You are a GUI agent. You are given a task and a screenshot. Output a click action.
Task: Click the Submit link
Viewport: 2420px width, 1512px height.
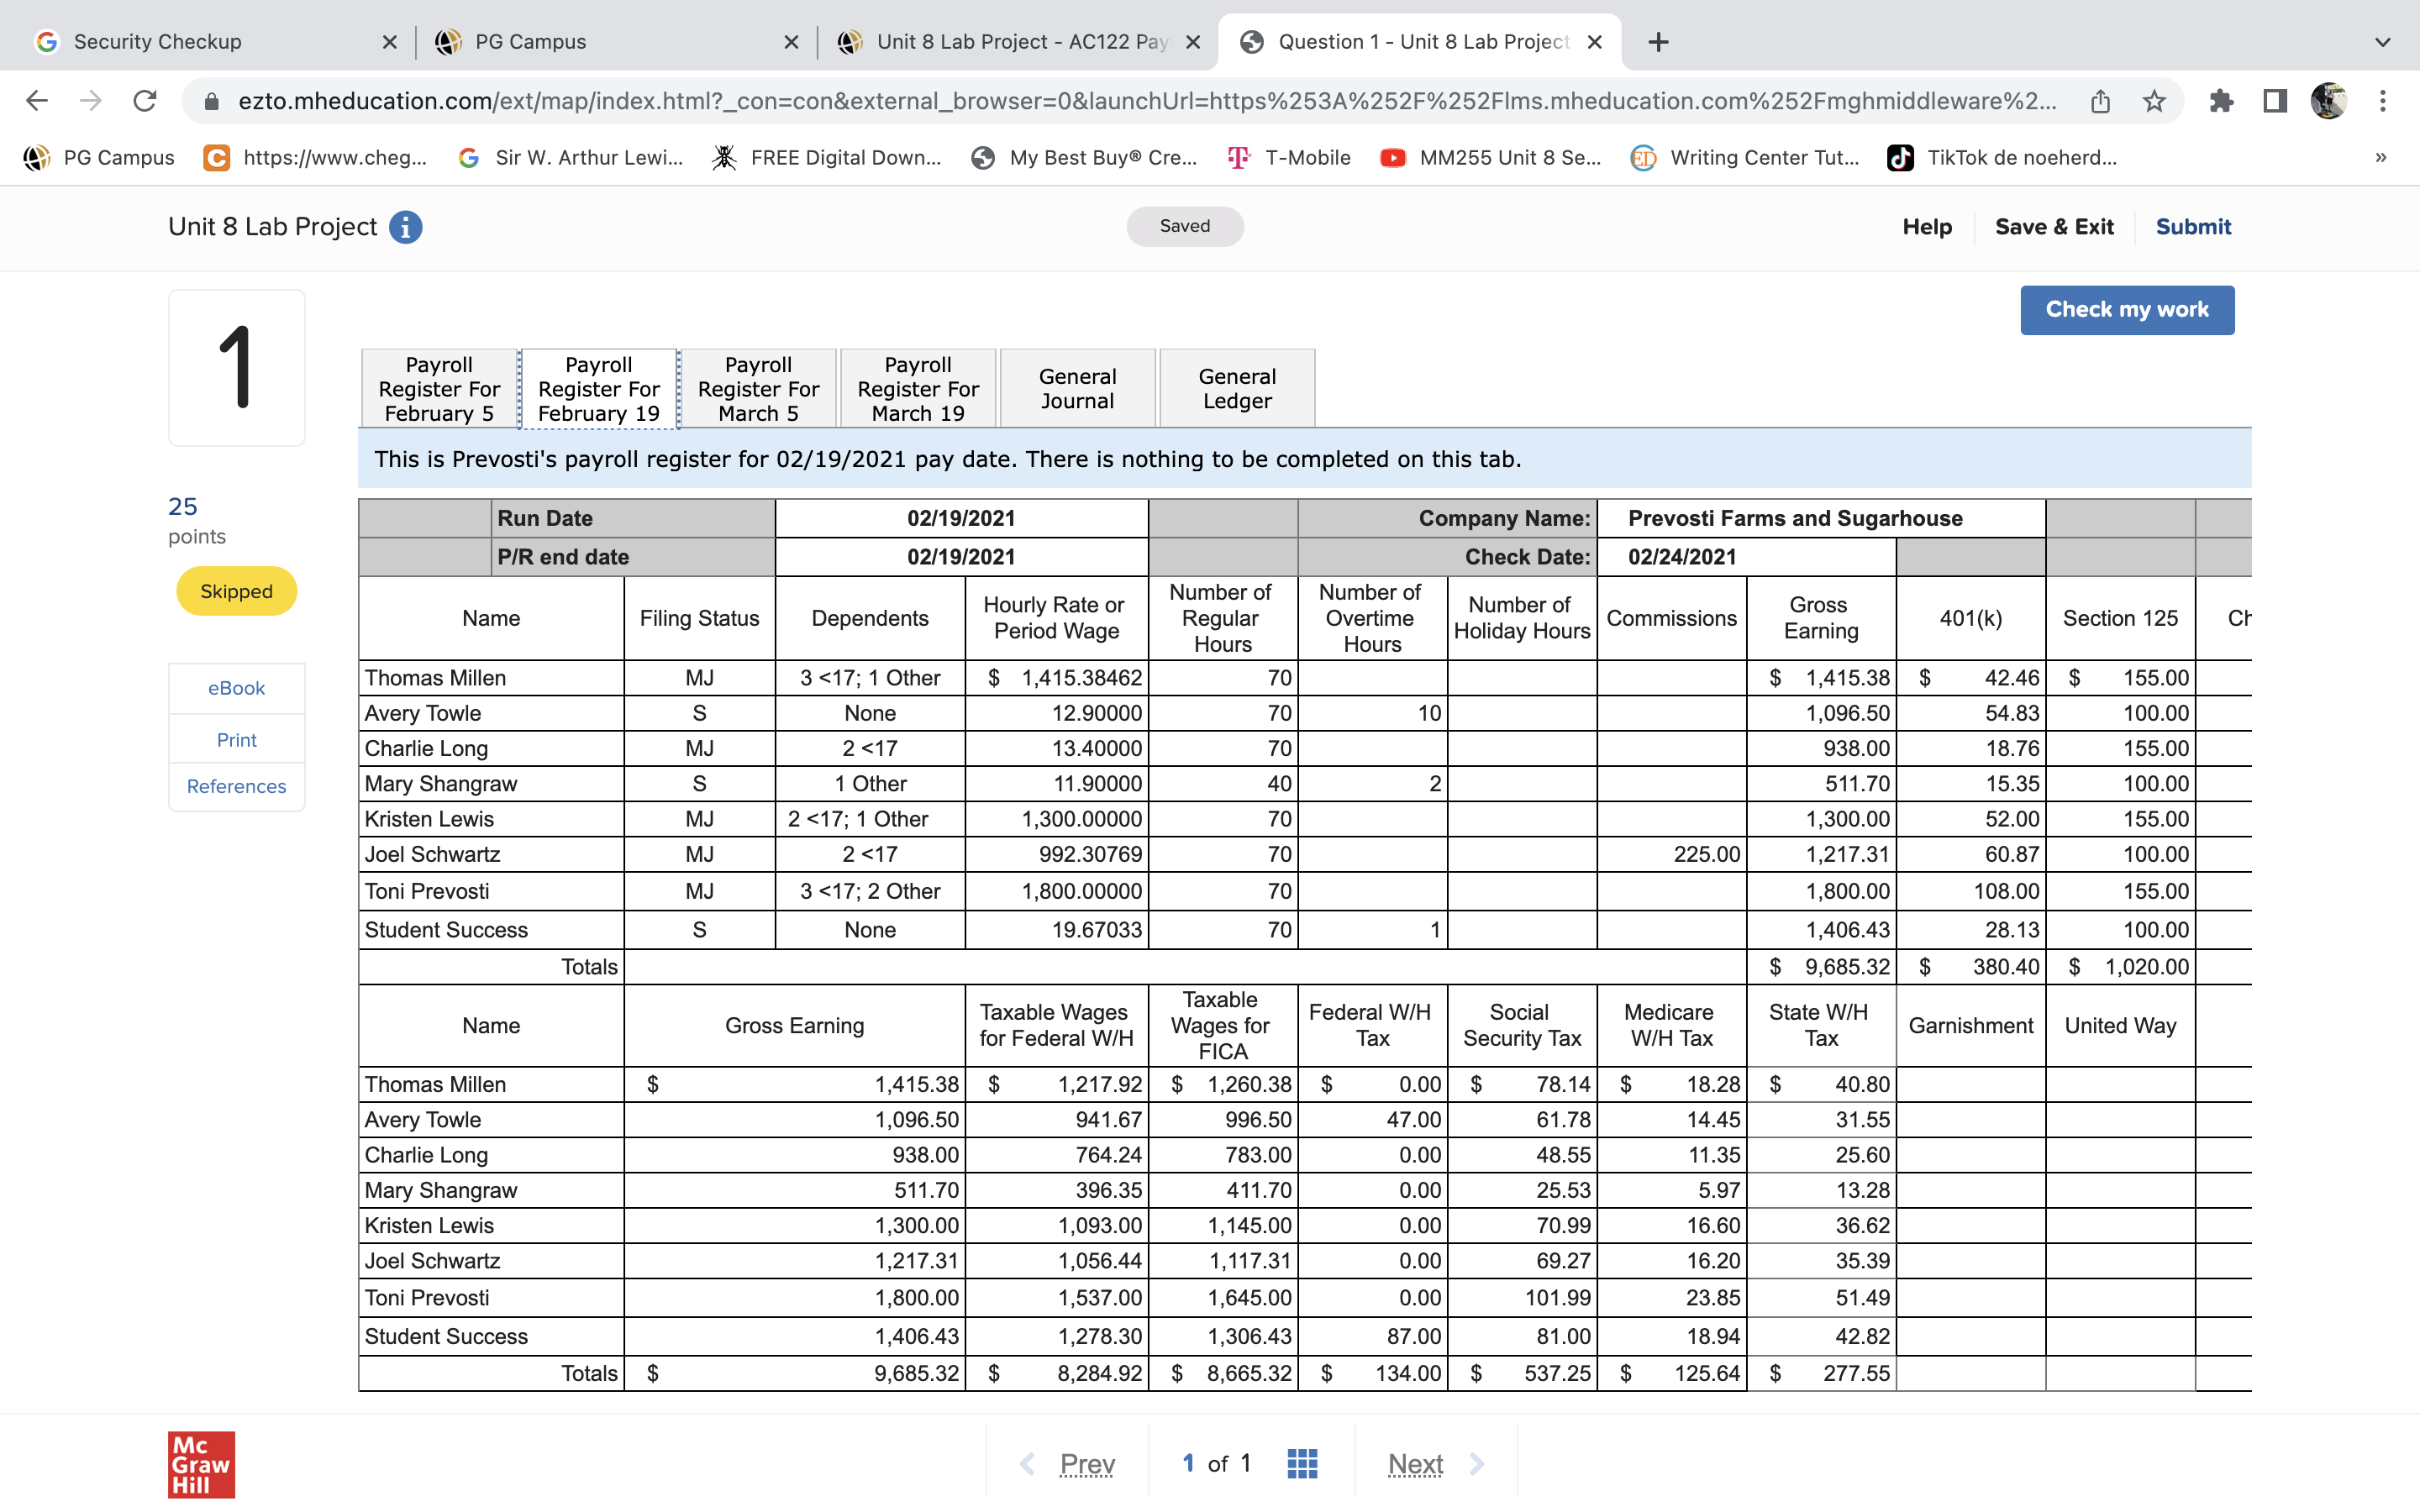coord(2192,227)
